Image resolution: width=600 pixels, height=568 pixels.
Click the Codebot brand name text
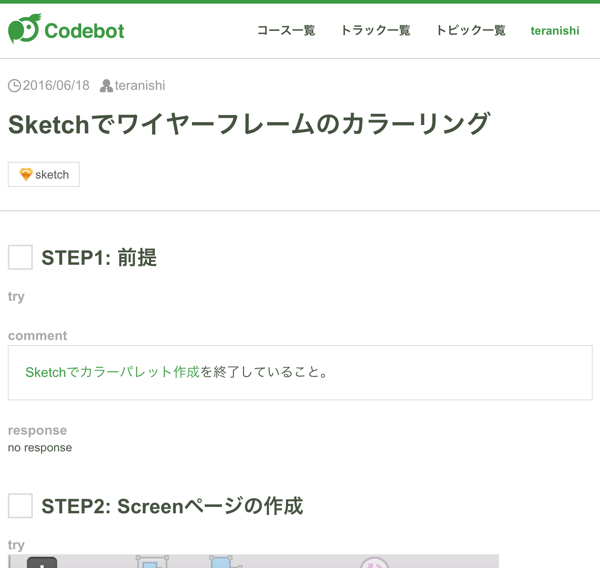coord(85,31)
